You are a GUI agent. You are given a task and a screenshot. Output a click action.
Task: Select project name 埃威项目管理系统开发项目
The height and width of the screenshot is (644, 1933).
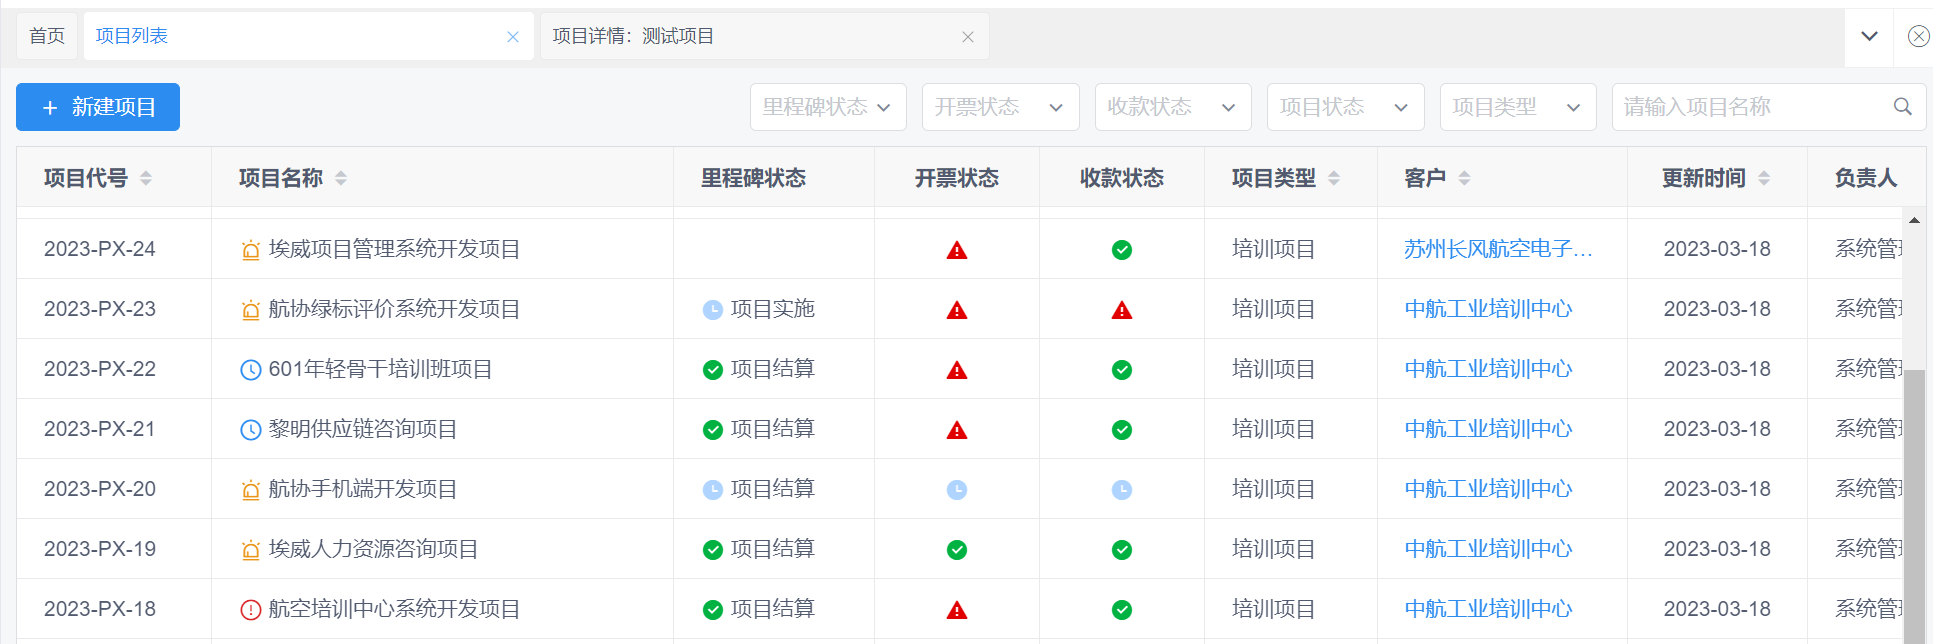[394, 249]
